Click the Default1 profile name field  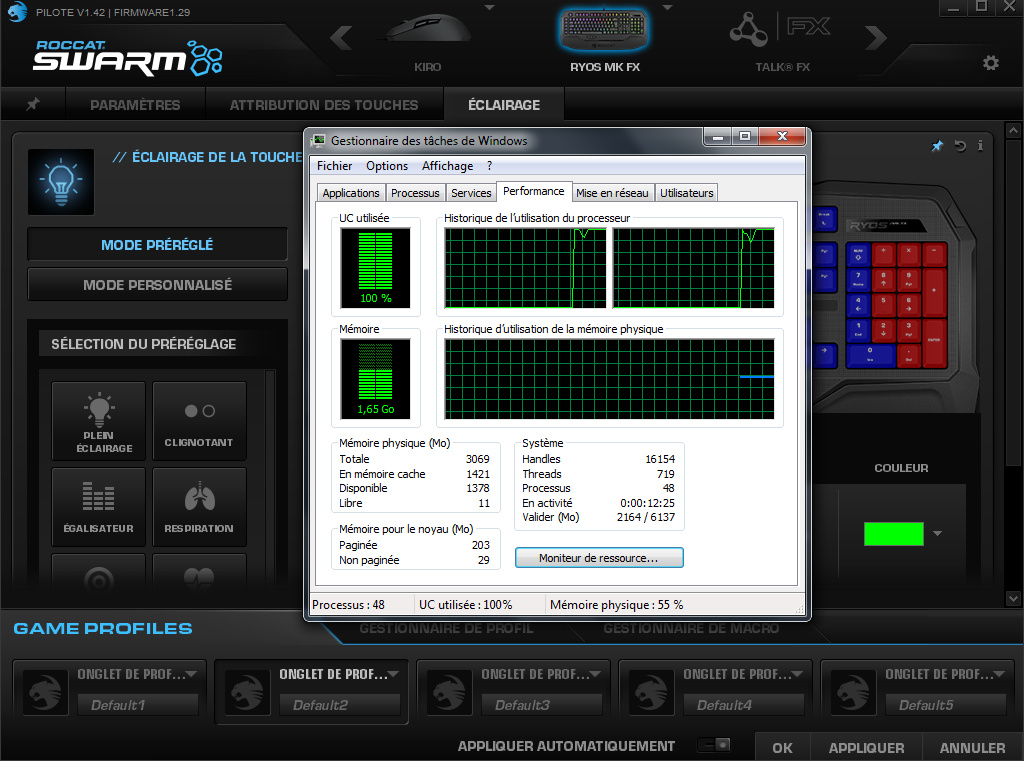138,705
